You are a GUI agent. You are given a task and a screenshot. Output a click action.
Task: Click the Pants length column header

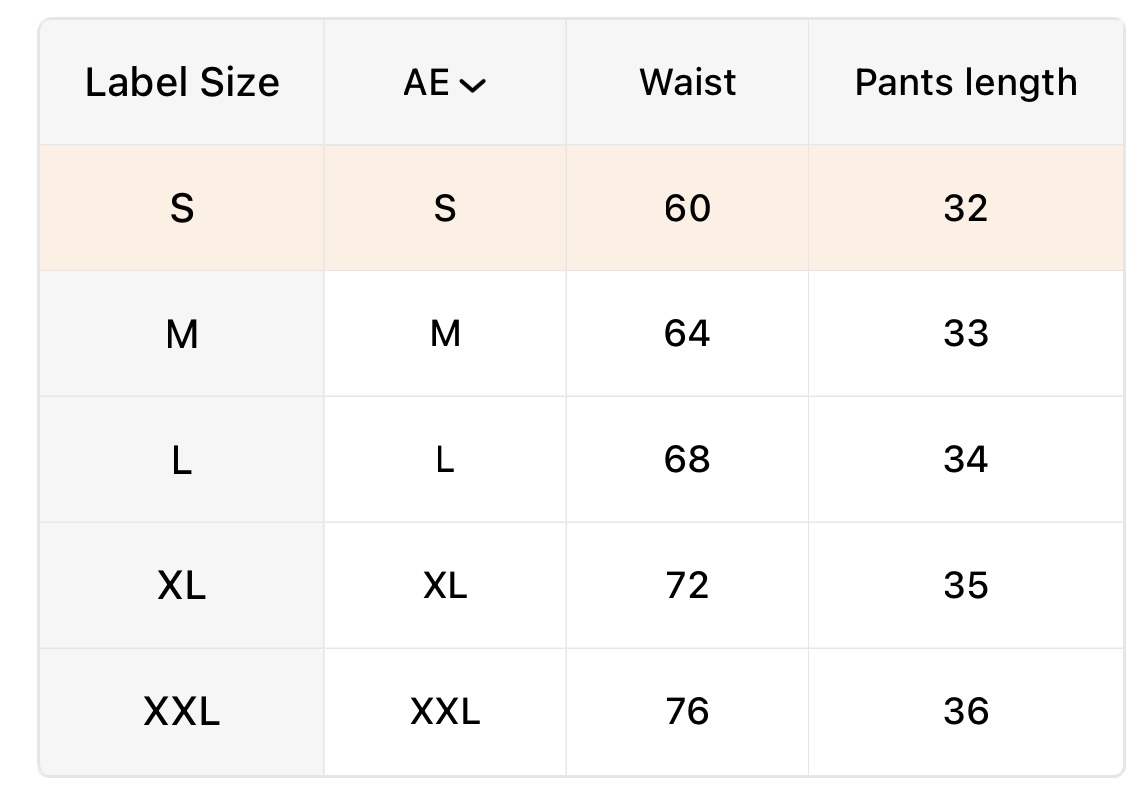[966, 83]
